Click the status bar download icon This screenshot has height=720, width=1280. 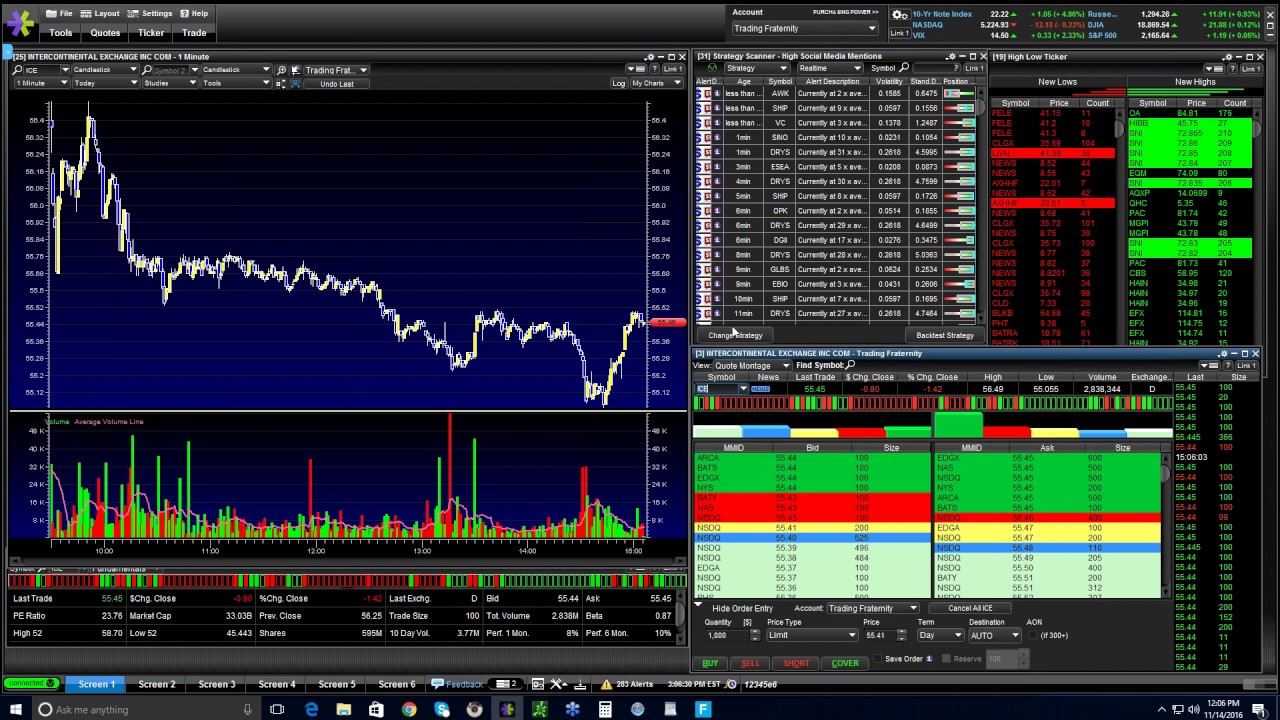point(580,684)
